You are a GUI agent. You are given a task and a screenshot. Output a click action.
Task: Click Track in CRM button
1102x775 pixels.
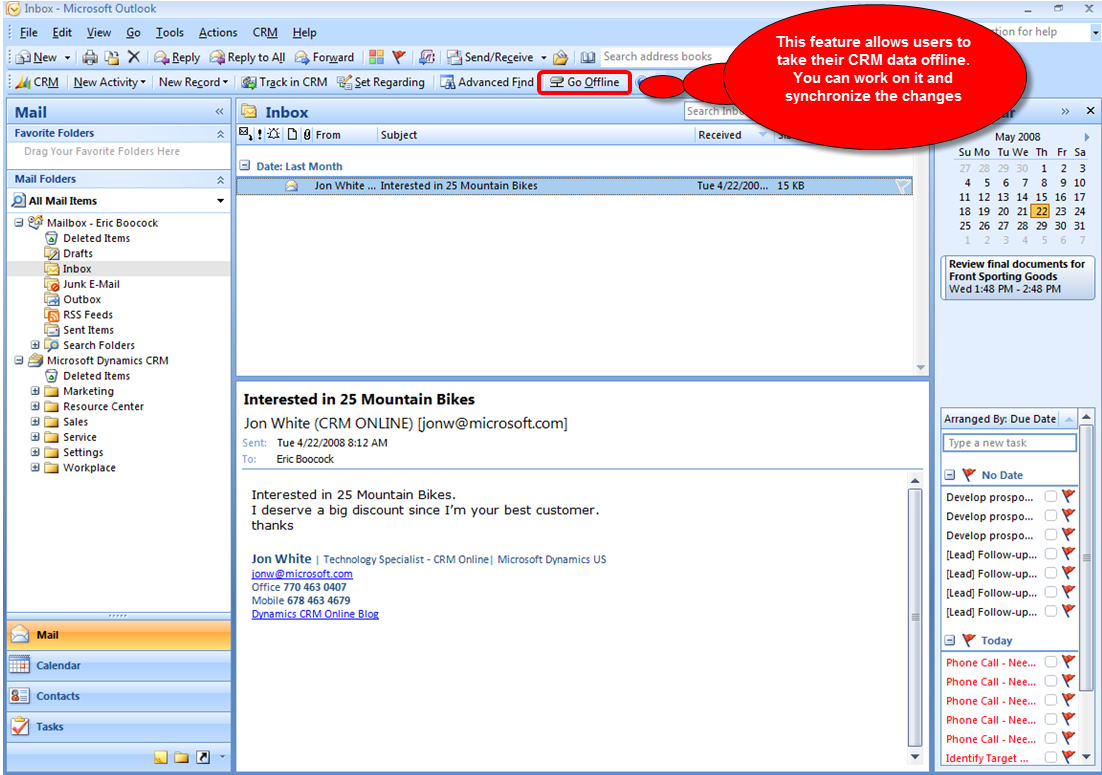coord(285,82)
